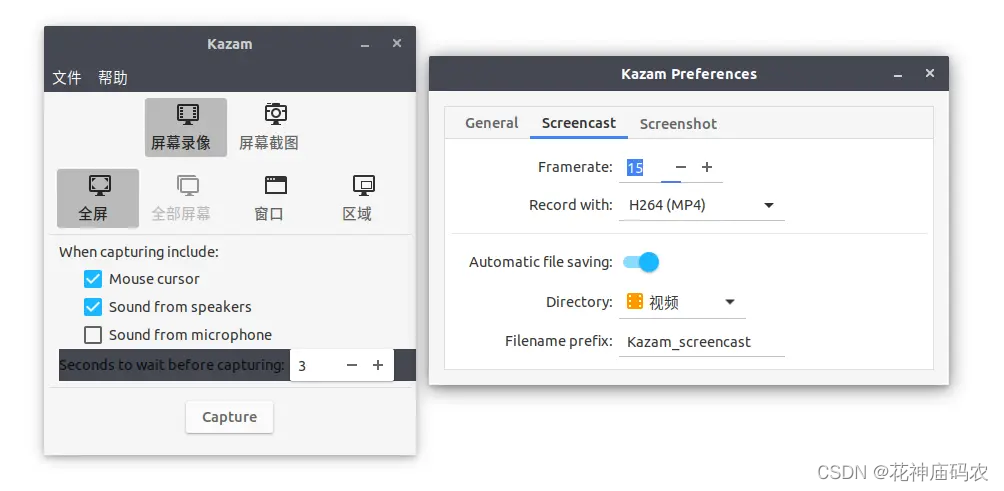Screen dimensions: 1004x491
Task: Click the Capture button
Action: click(x=229, y=417)
